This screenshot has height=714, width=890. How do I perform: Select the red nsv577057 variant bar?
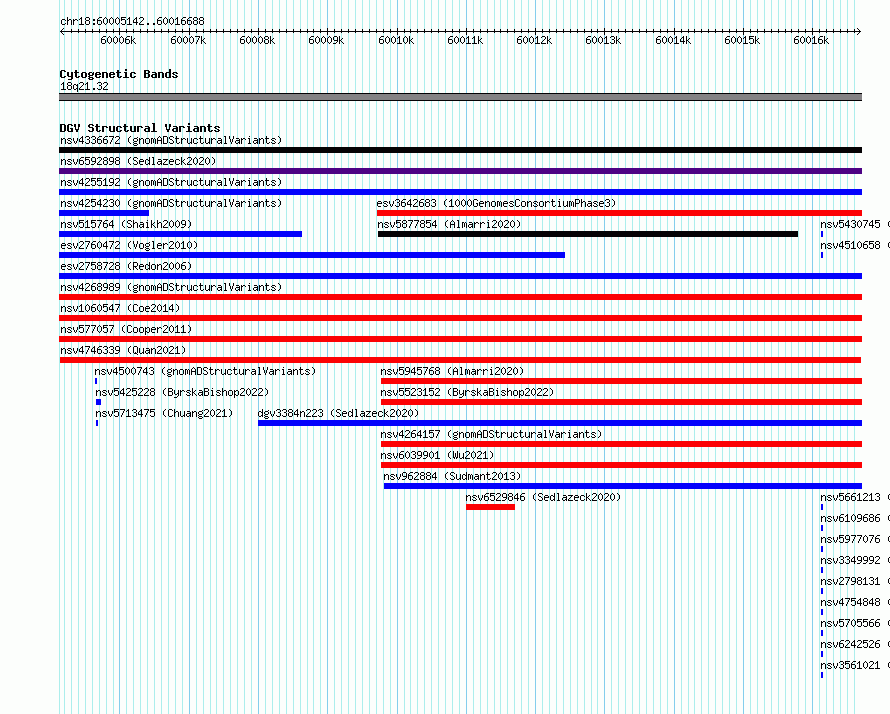[x=460, y=339]
